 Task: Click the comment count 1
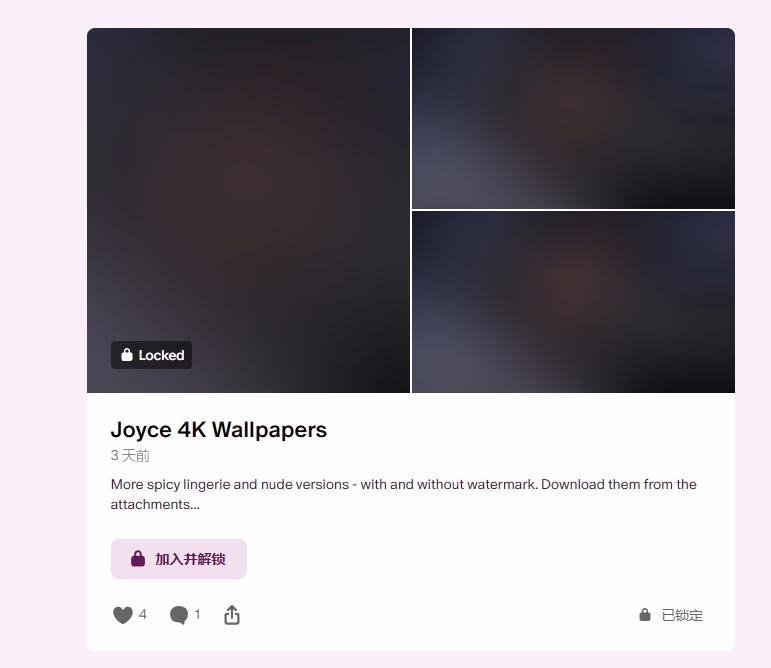tap(197, 614)
